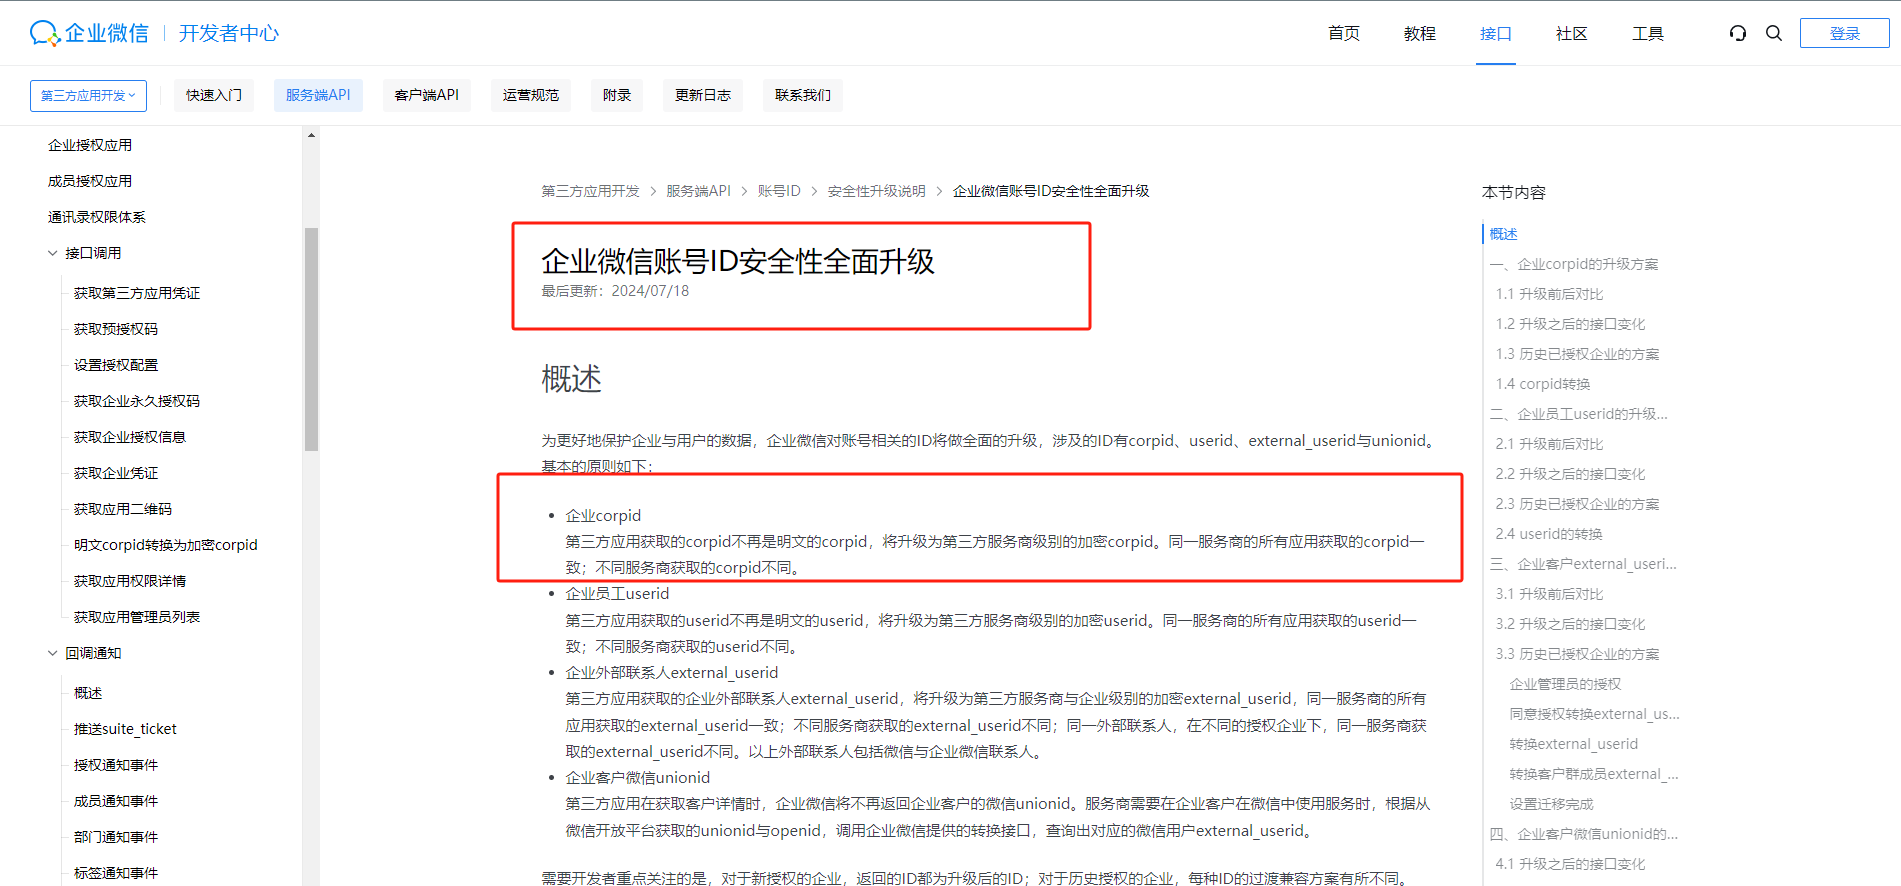Switch to the 更新日志 tab
The height and width of the screenshot is (886, 1901).
click(703, 95)
